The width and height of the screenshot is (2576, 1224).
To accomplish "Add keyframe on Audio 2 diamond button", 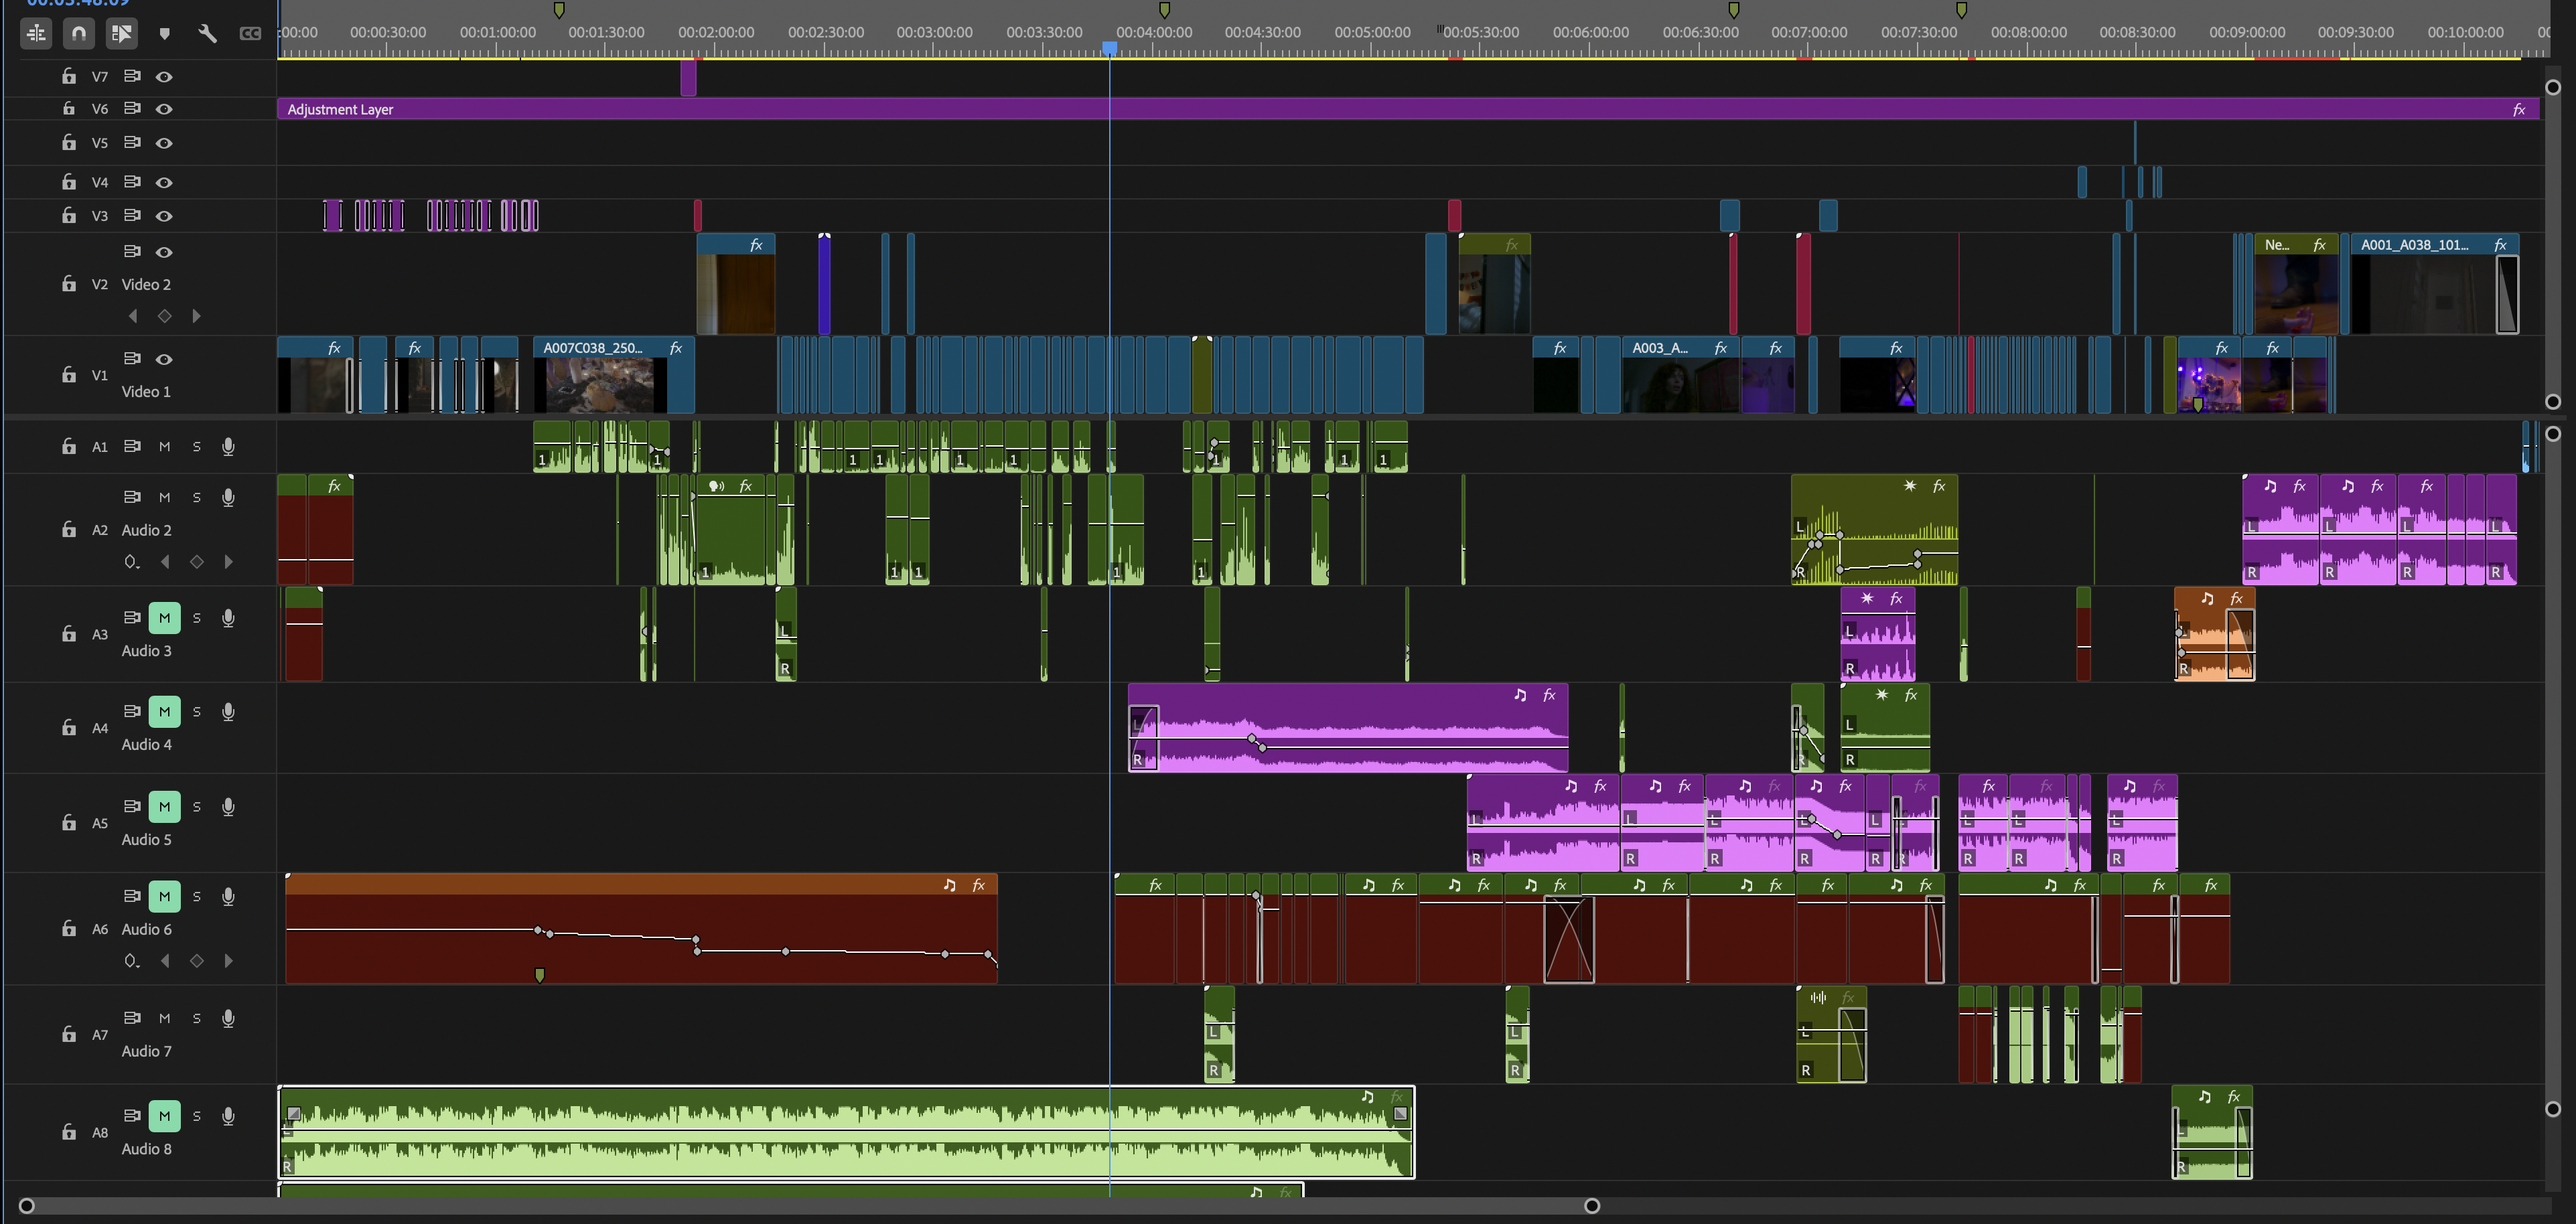I will coord(197,562).
